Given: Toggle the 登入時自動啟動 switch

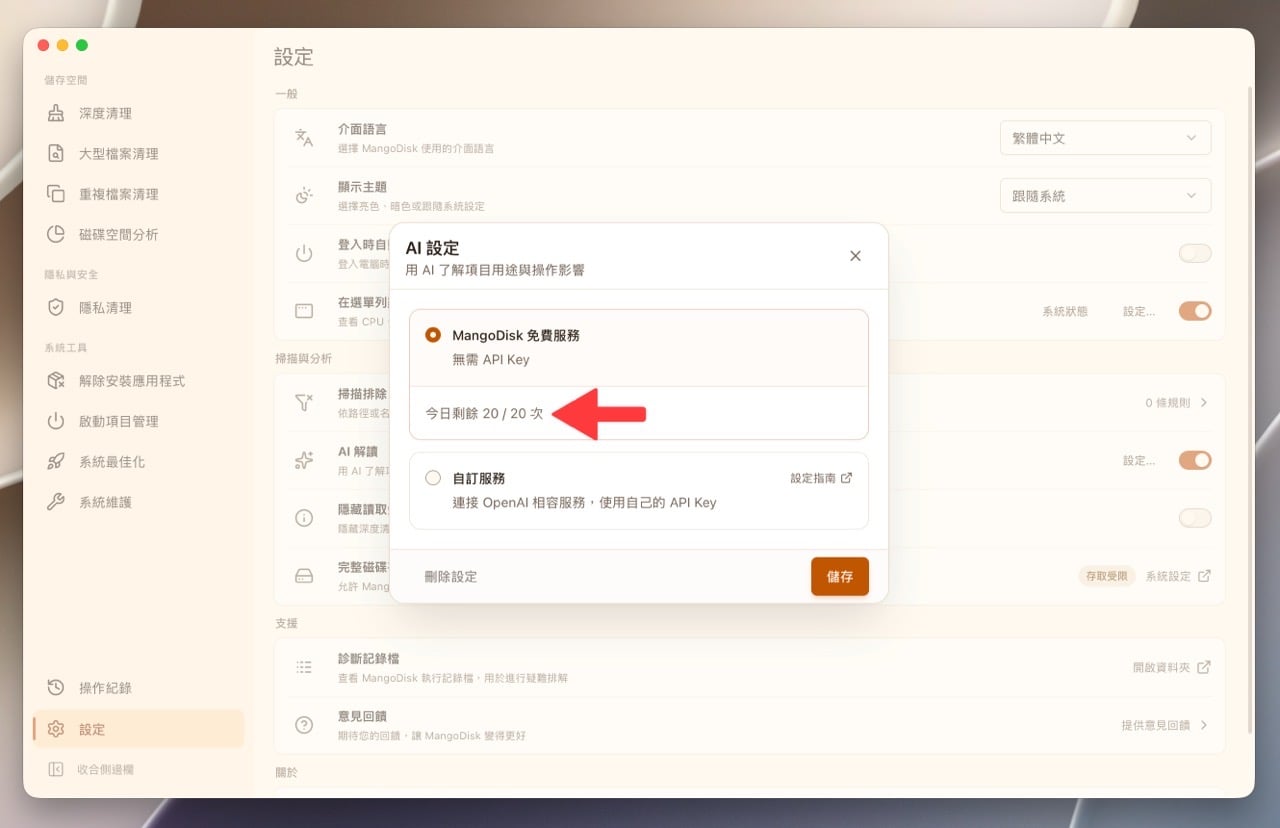Looking at the screenshot, I should (1195, 253).
